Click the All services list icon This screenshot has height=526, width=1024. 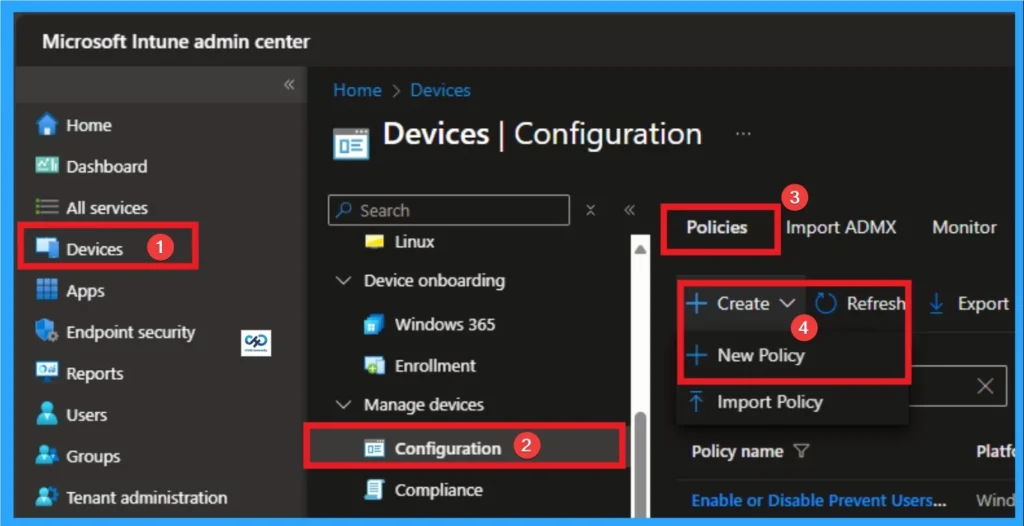point(47,208)
